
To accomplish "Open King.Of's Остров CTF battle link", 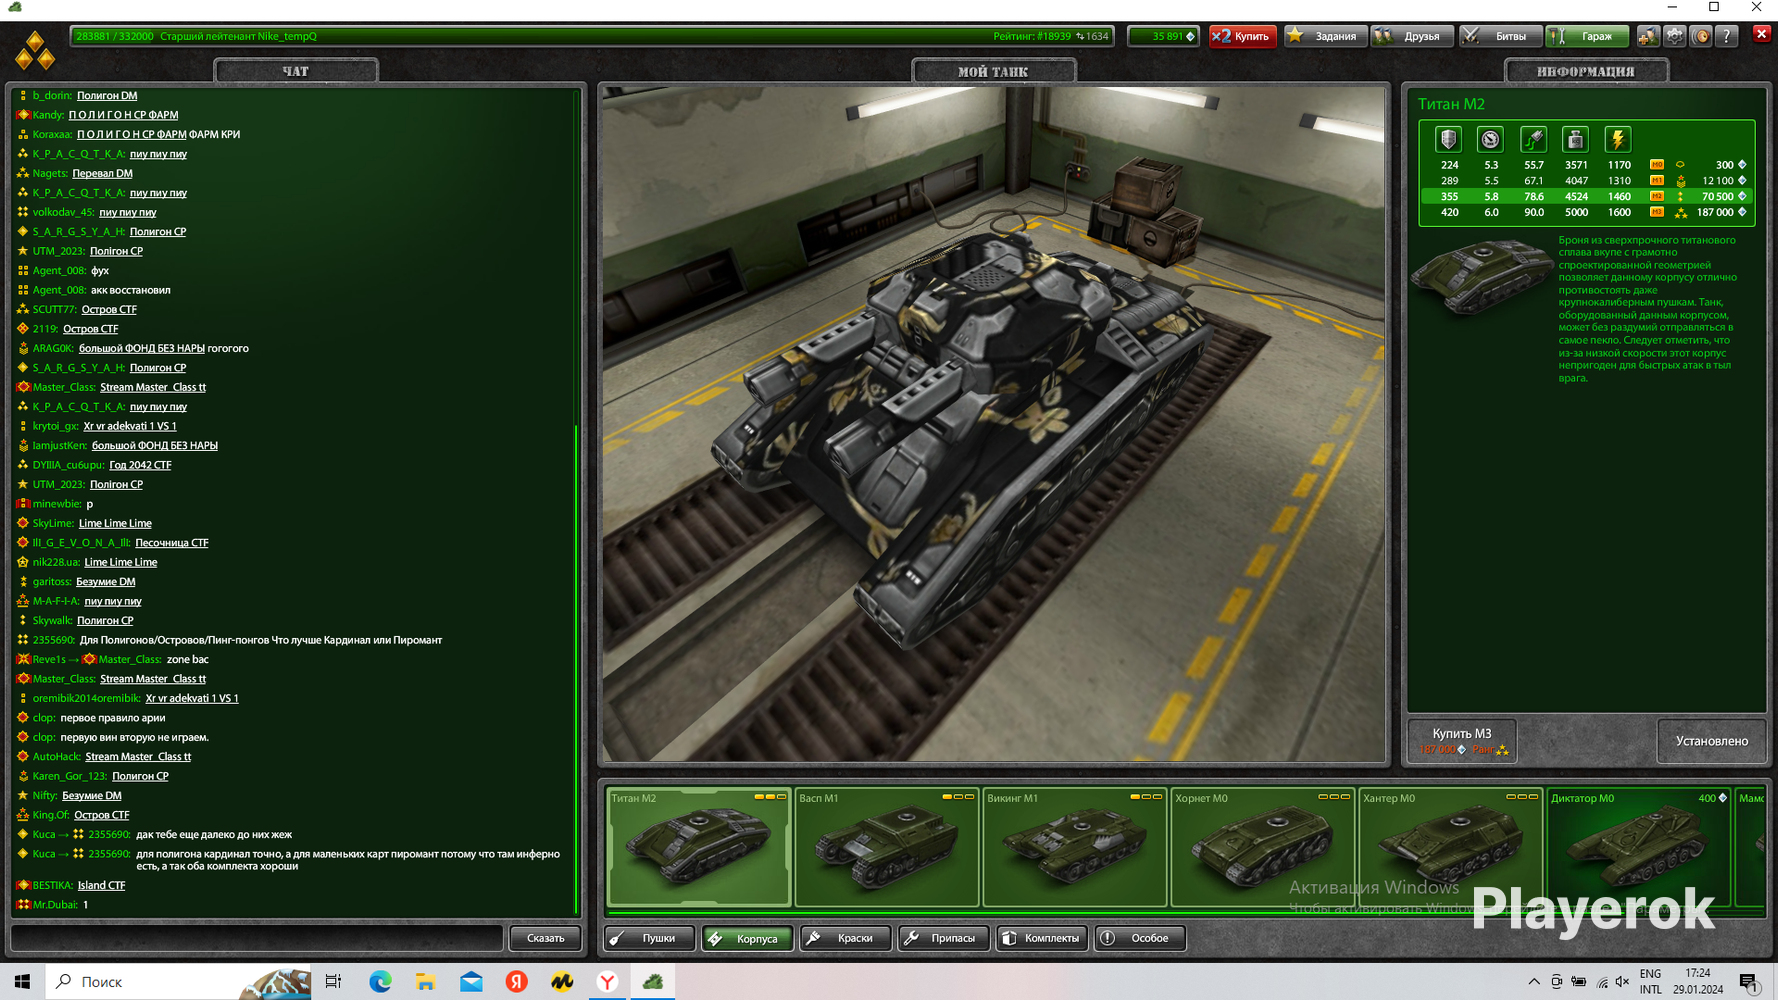I will click(x=101, y=815).
